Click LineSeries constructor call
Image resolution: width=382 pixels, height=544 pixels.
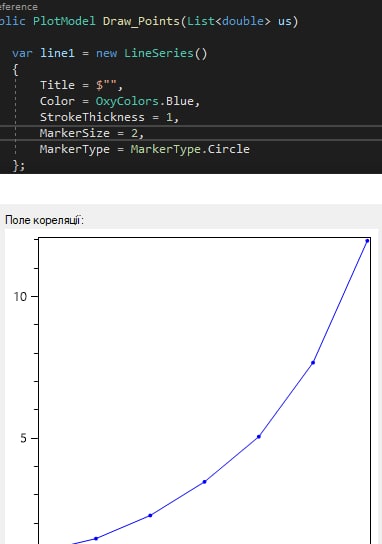[x=165, y=53]
